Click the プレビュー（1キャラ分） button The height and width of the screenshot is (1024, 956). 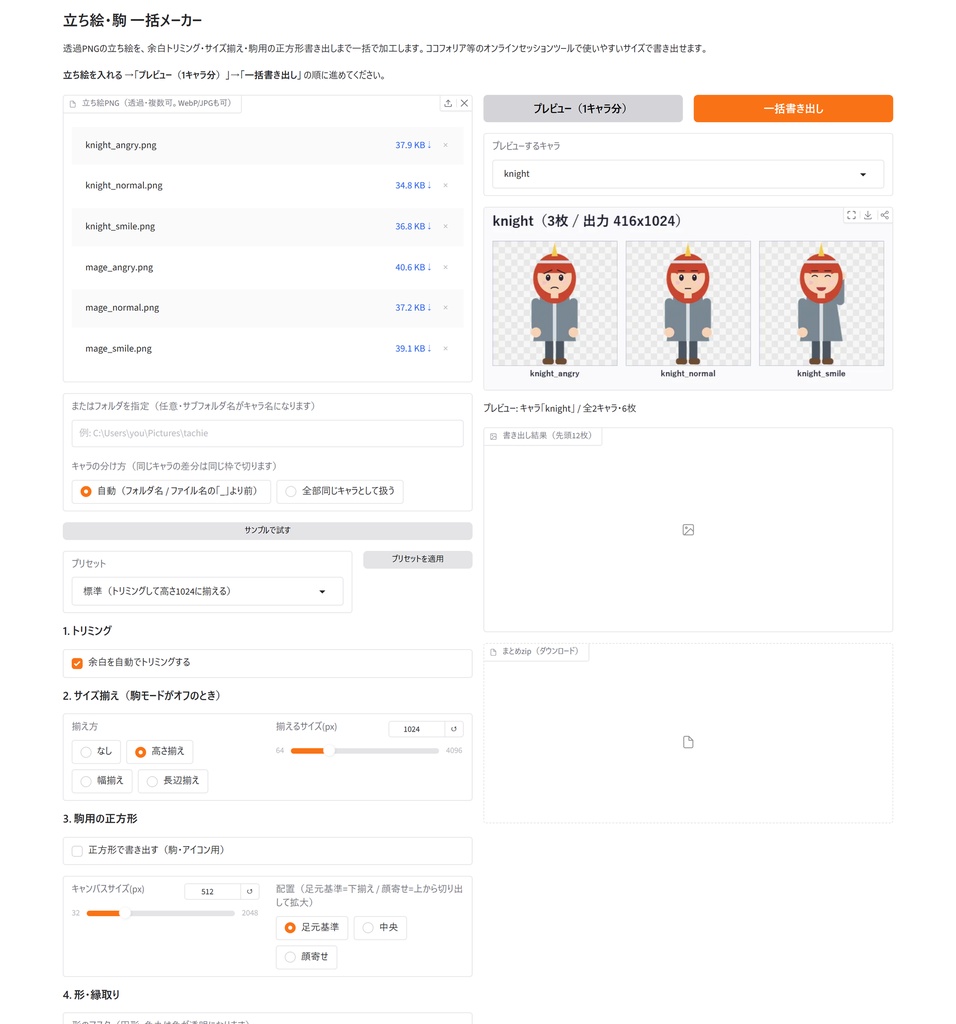tap(582, 108)
